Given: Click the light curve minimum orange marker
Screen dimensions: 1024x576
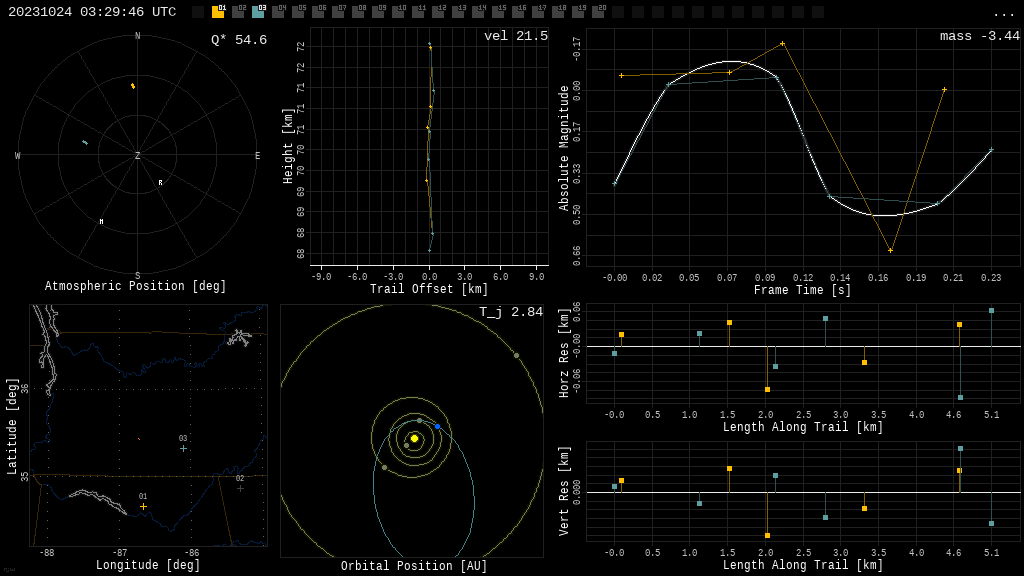Looking at the screenshot, I should [890, 250].
